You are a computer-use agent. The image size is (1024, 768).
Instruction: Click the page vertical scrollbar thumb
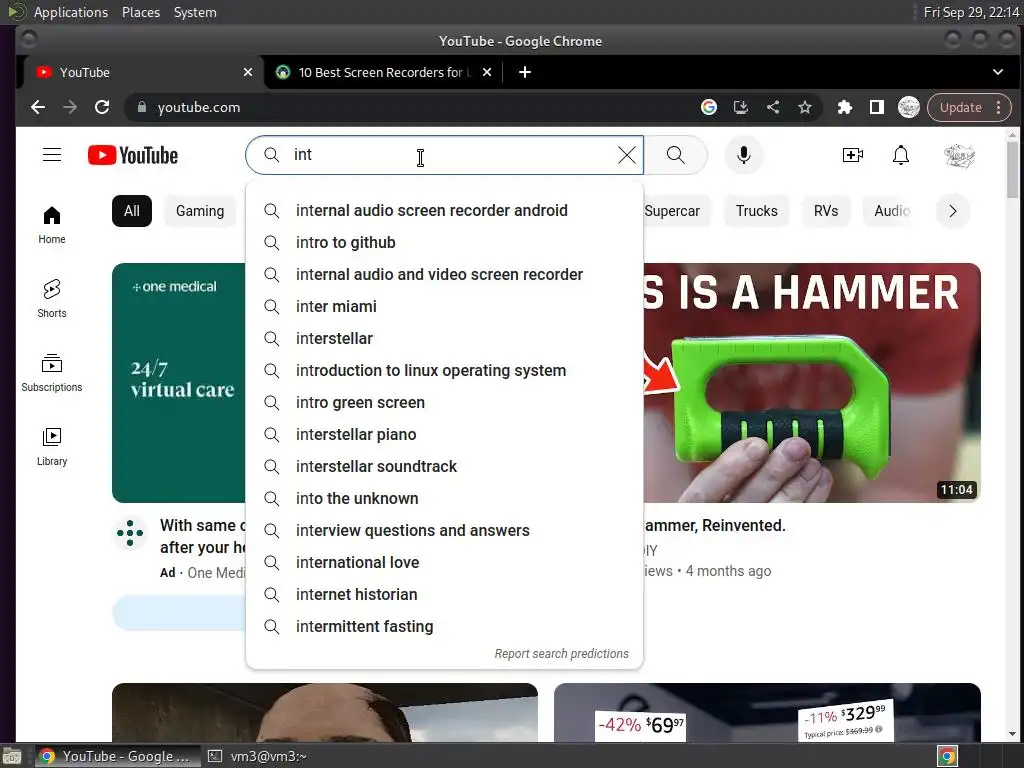click(1012, 168)
